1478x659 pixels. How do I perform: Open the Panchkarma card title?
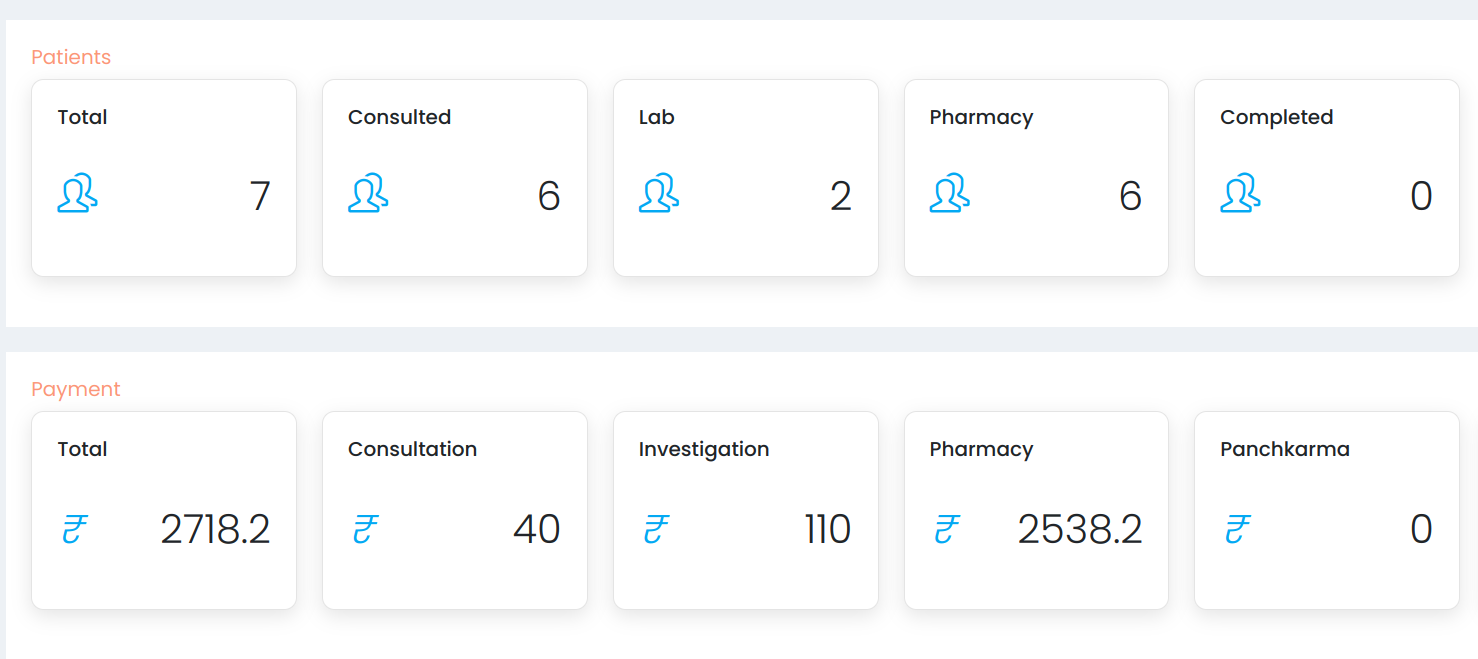pyautogui.click(x=1285, y=450)
